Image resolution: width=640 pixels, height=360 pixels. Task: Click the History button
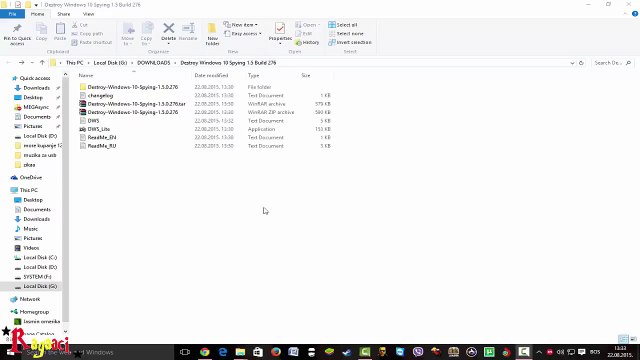(307, 42)
